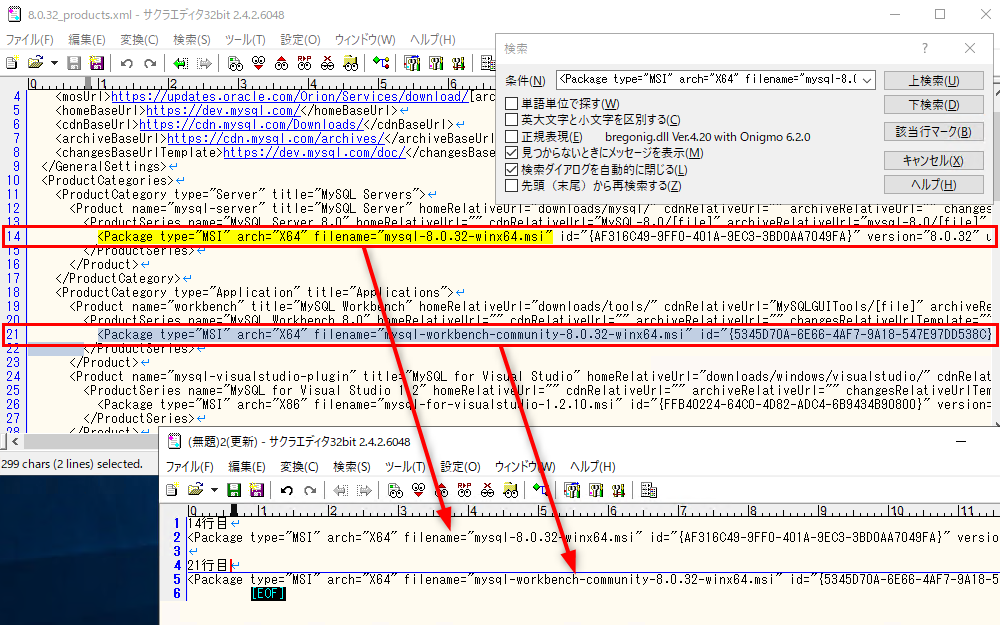The height and width of the screenshot is (625, 1000).
Task: Open Grep icon in (無題)2 toolbar
Action: (510, 490)
